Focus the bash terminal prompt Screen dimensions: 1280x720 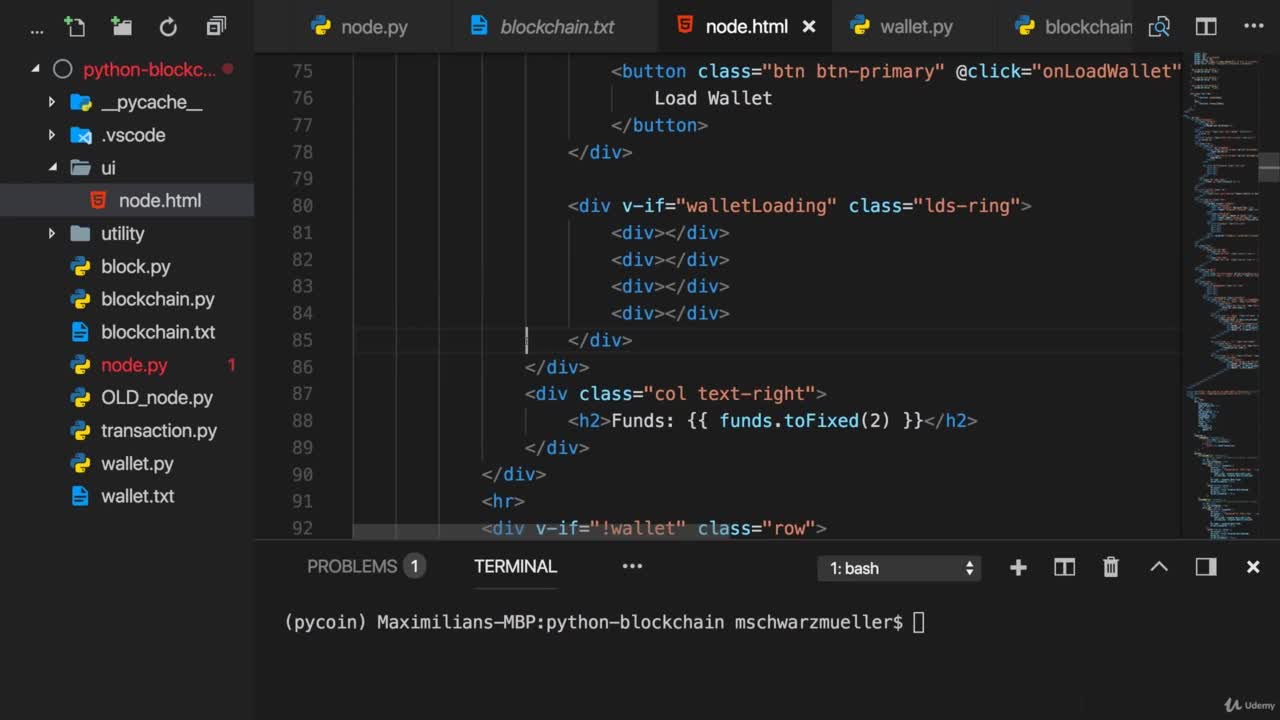(919, 622)
